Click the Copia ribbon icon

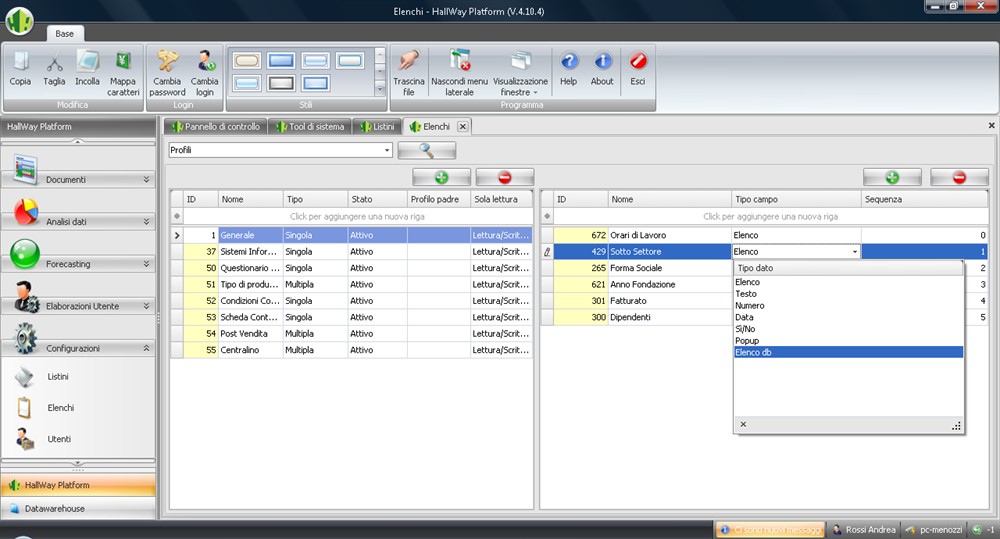pyautogui.click(x=20, y=68)
